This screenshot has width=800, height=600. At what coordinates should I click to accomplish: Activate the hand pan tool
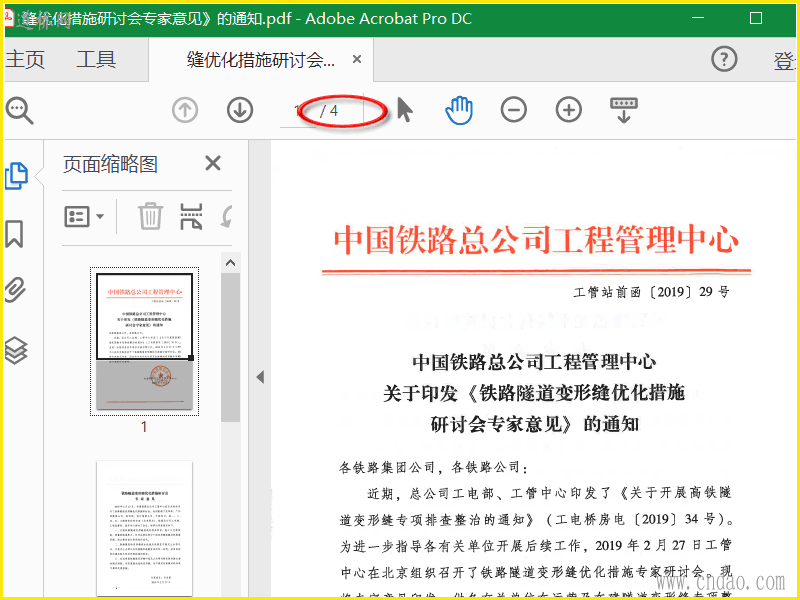point(459,110)
